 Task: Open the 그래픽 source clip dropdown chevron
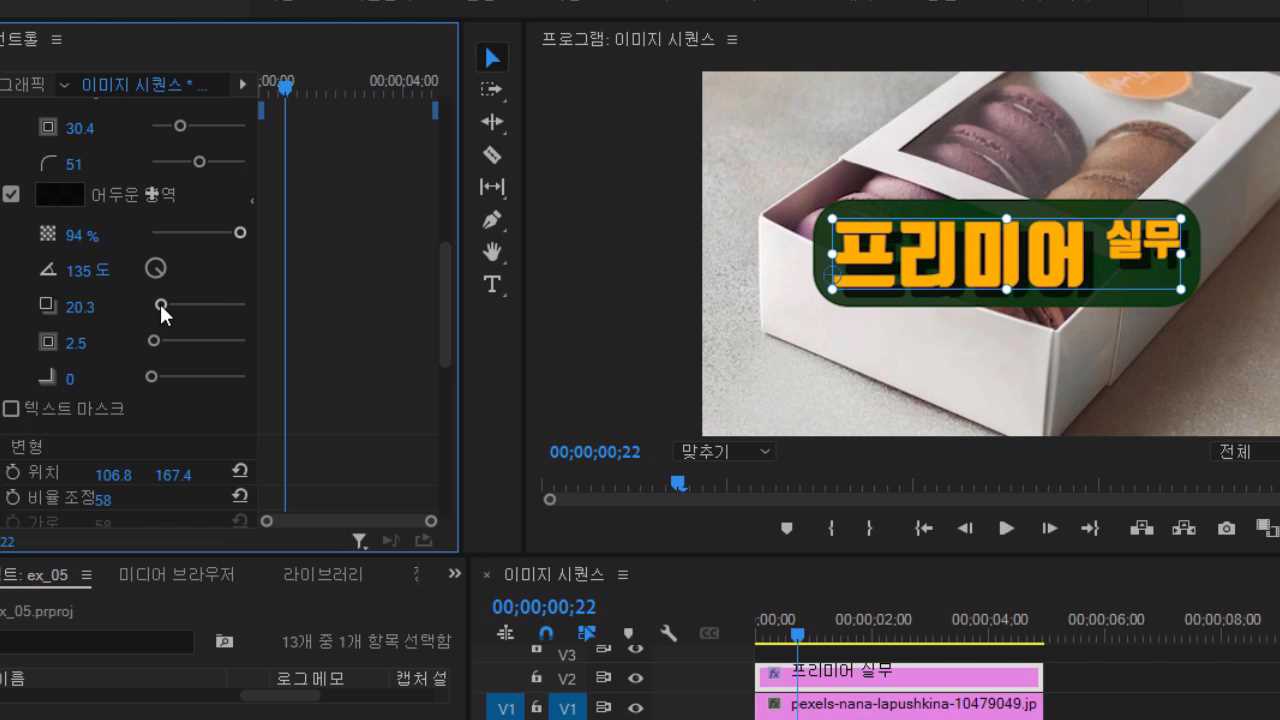64,85
